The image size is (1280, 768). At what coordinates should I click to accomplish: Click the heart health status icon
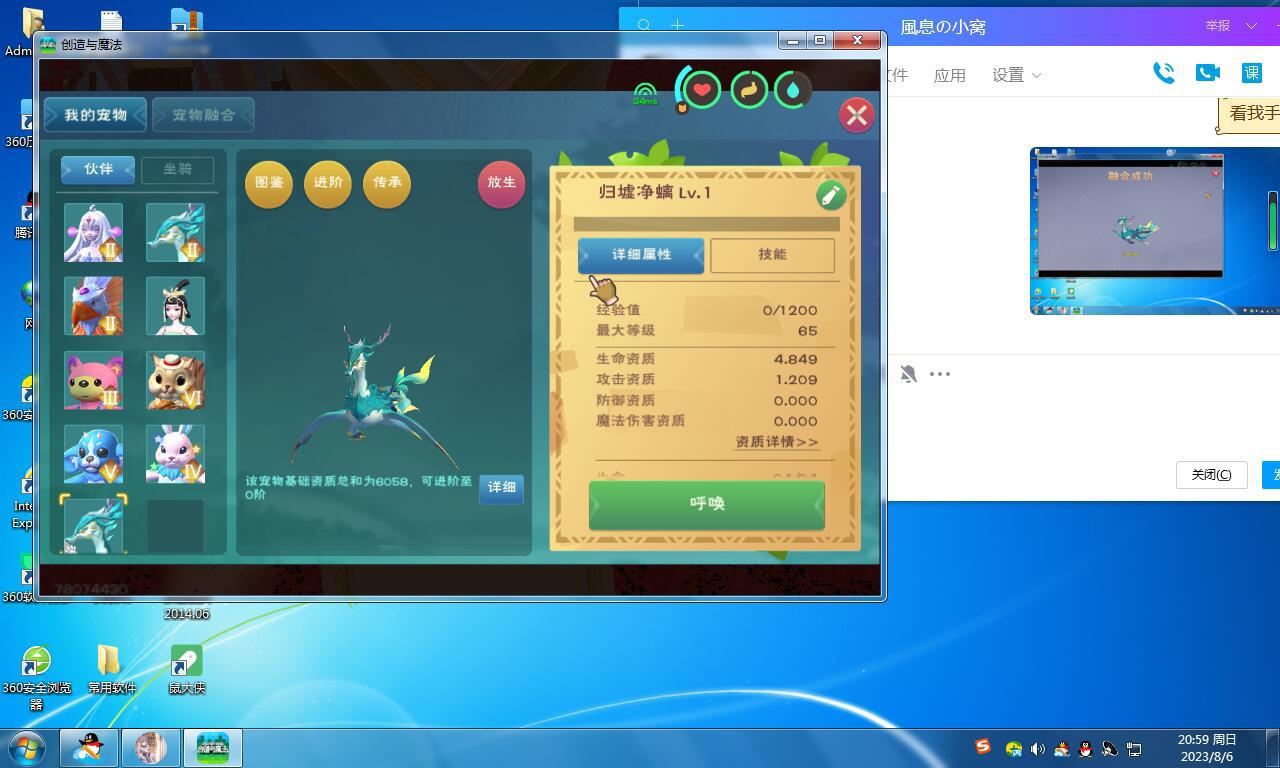pyautogui.click(x=701, y=90)
